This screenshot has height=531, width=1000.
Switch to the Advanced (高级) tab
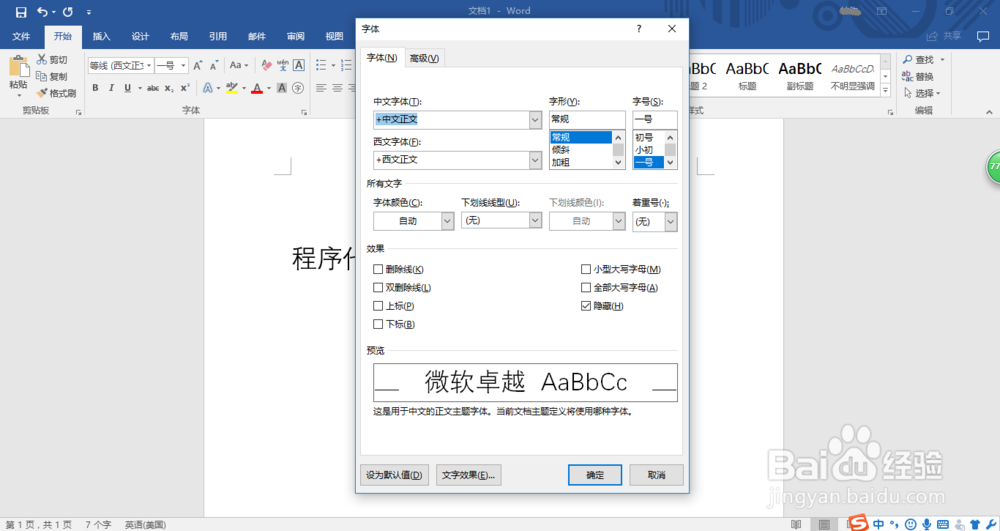tap(424, 58)
